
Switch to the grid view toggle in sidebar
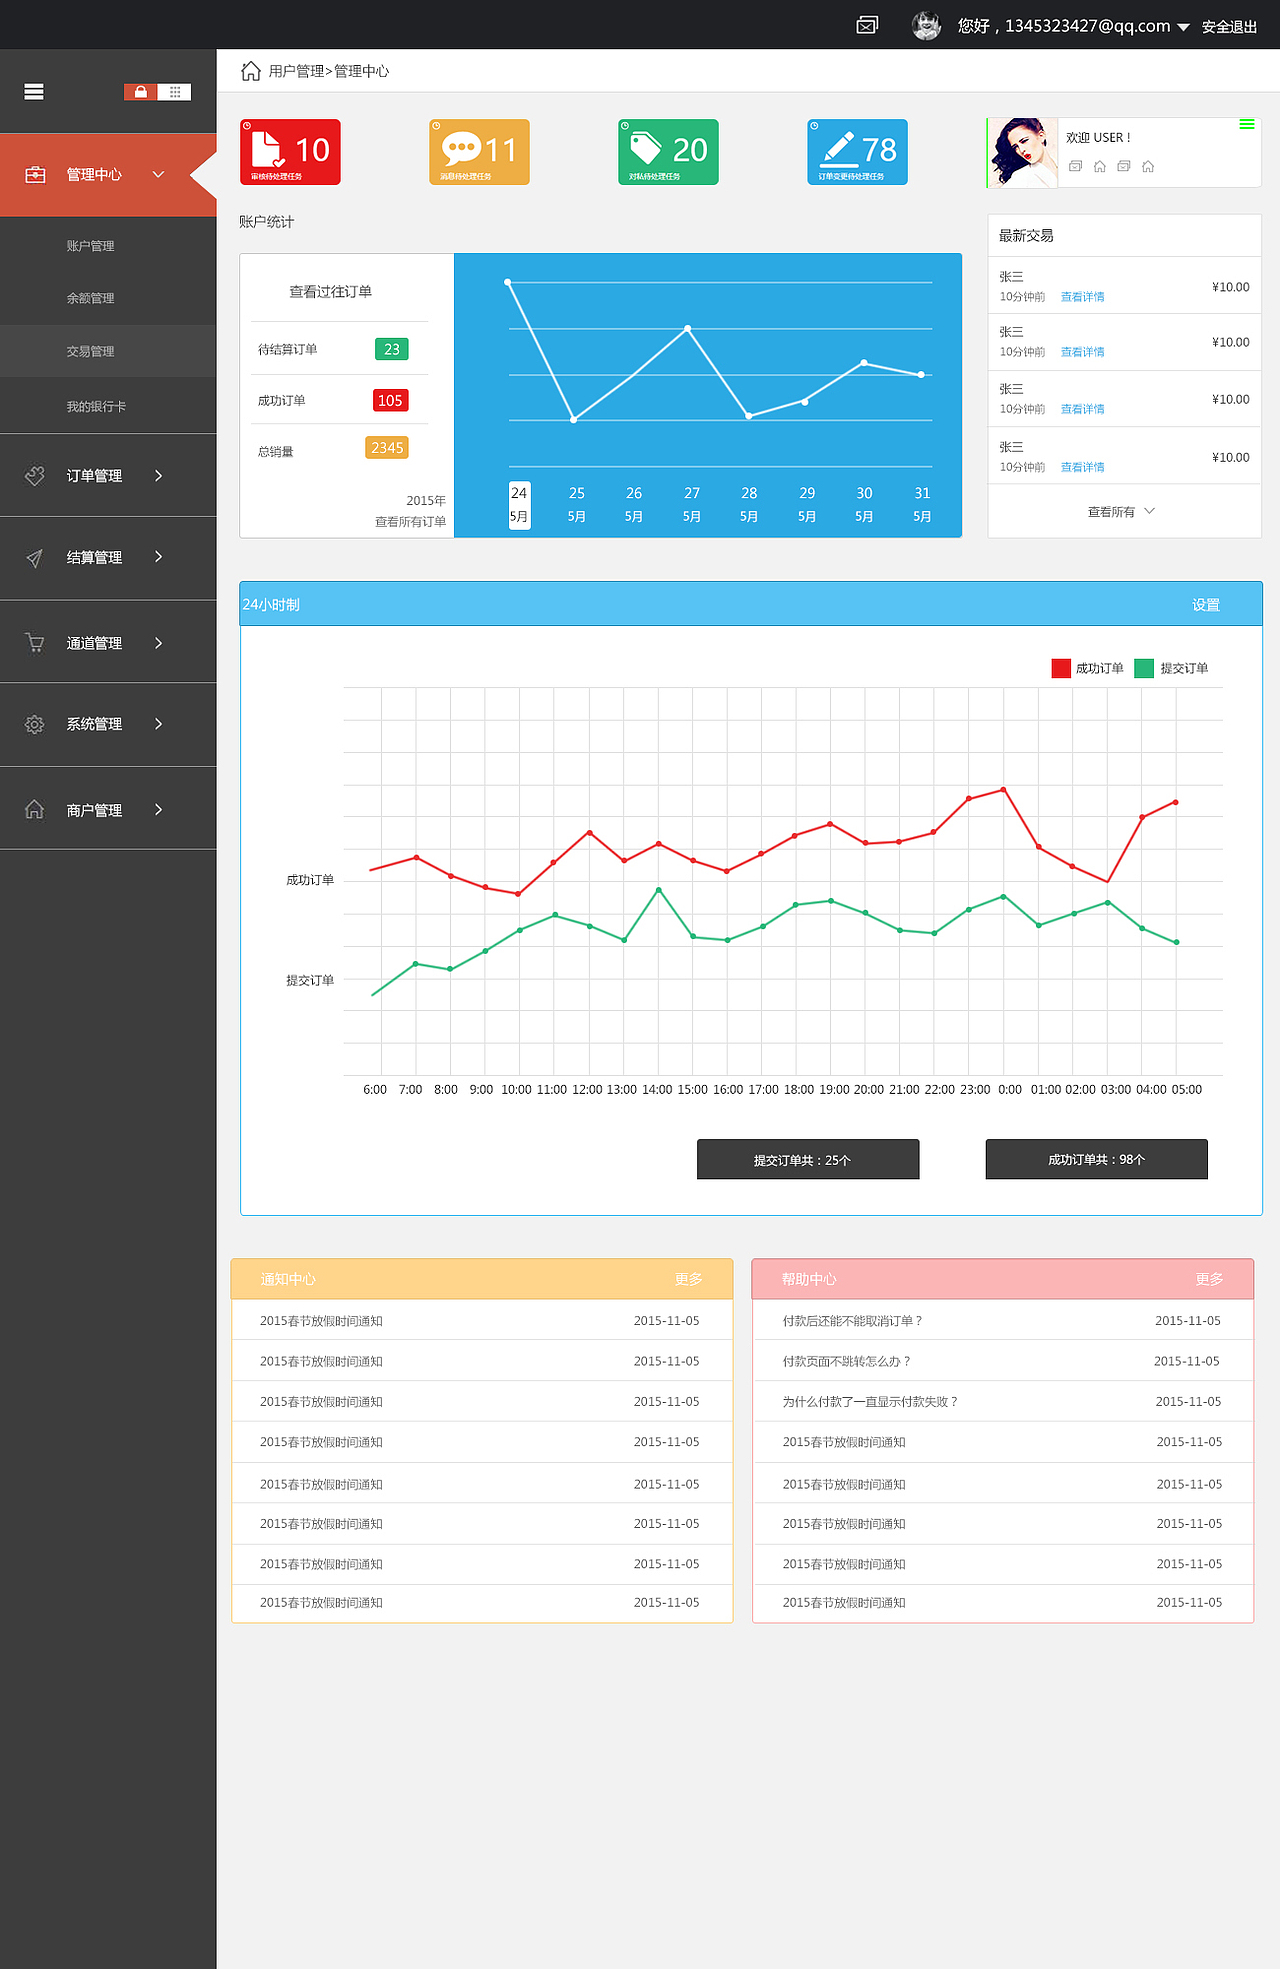click(x=174, y=92)
